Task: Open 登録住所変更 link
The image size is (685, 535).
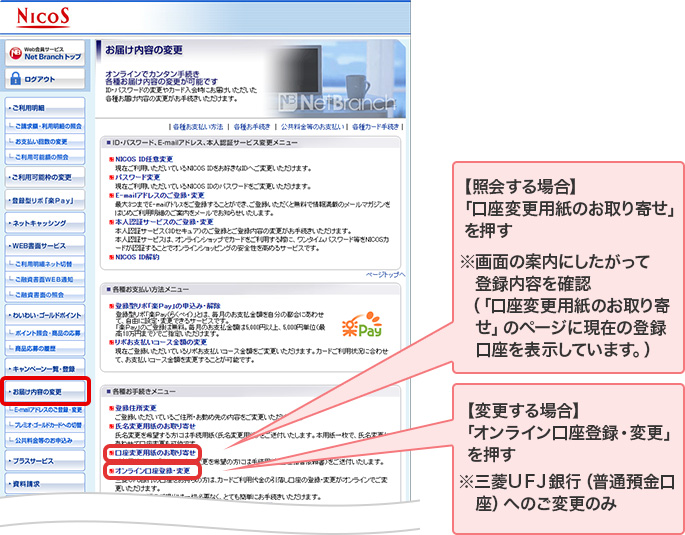Action: pos(135,408)
